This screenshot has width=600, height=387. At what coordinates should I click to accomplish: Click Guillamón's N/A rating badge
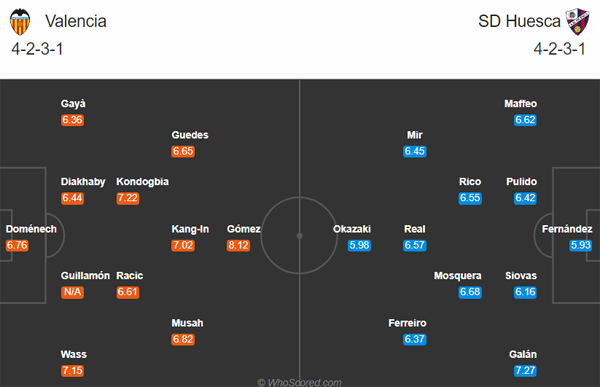pos(72,292)
